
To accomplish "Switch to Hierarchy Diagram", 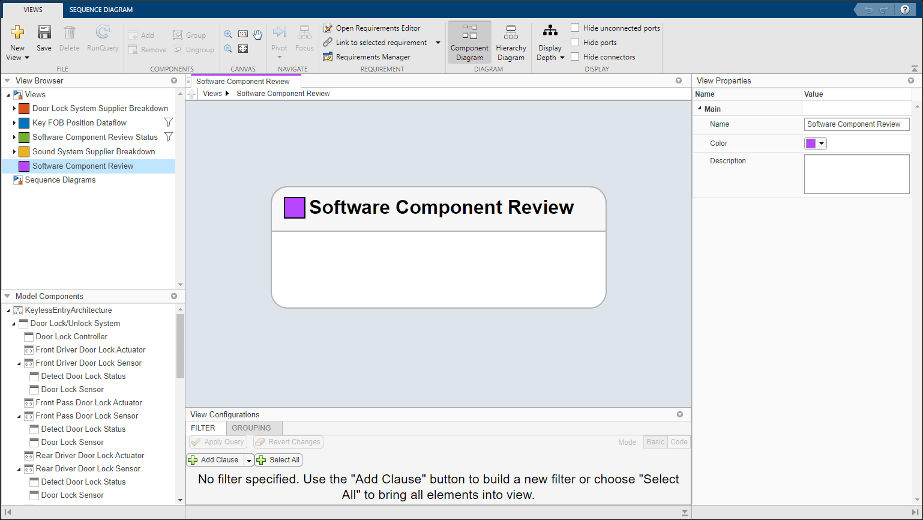I will [x=510, y=42].
